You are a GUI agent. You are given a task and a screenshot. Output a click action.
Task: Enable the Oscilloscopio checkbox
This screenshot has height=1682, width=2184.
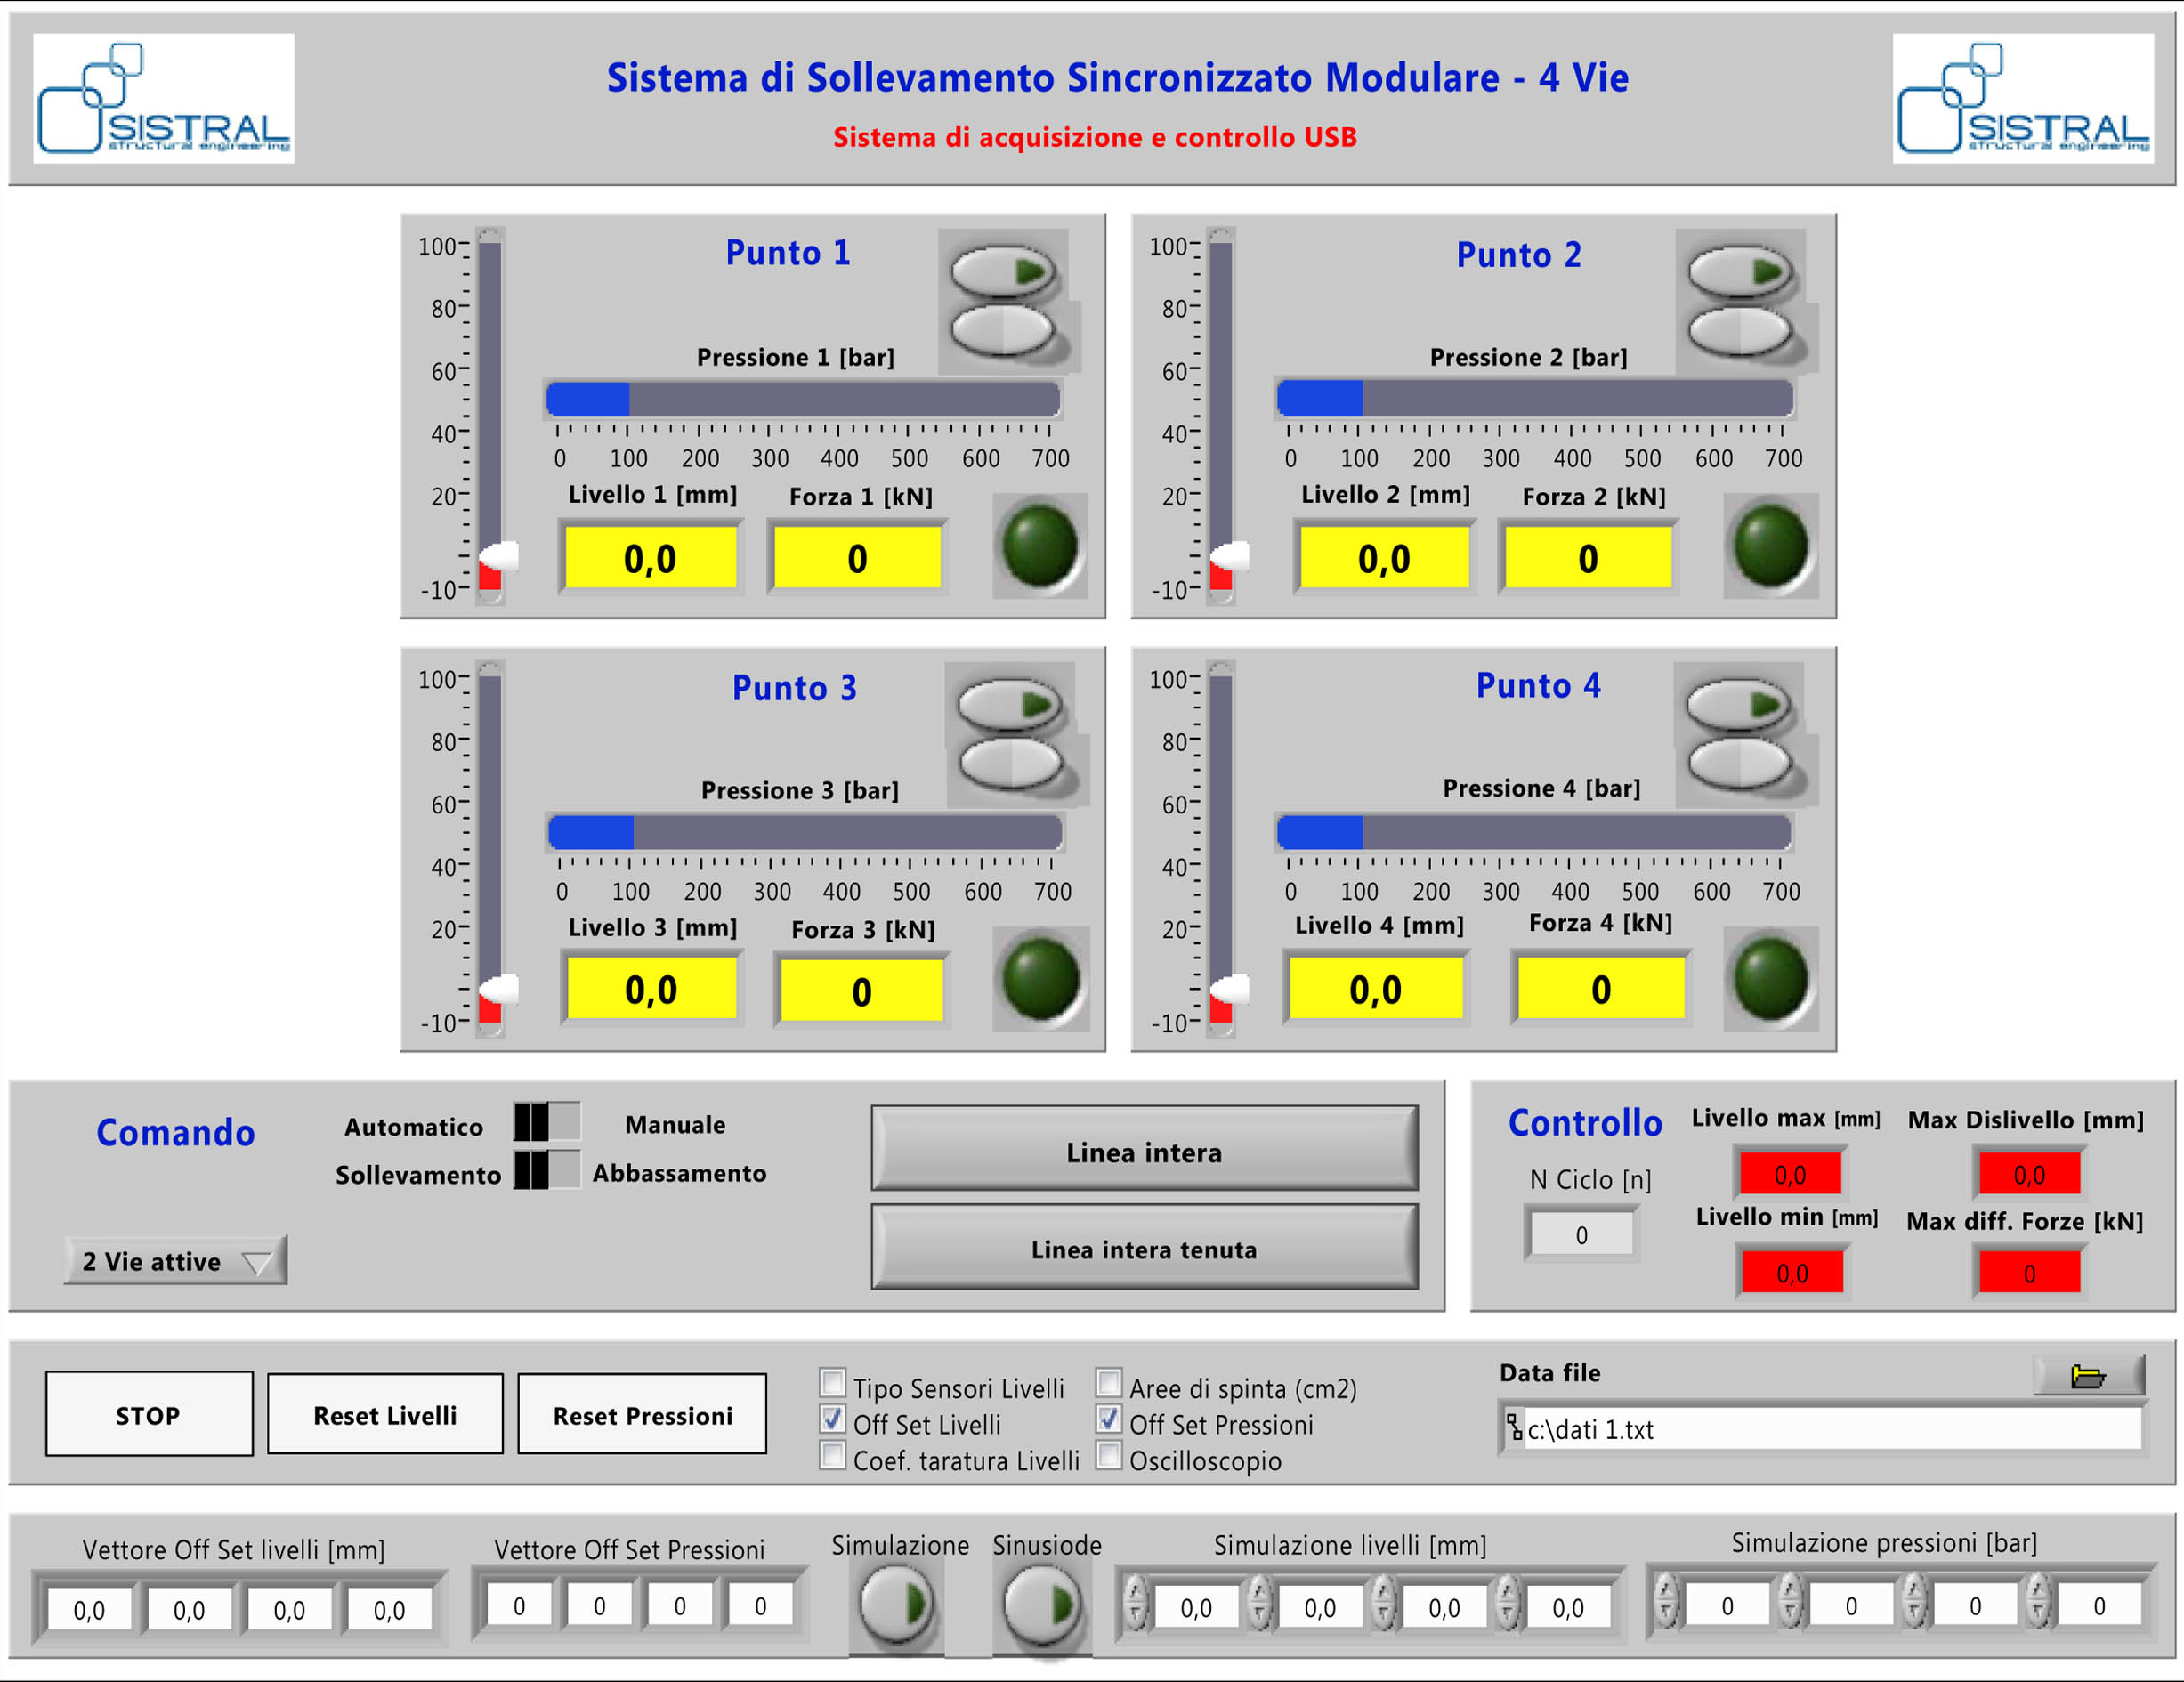coord(1108,1455)
